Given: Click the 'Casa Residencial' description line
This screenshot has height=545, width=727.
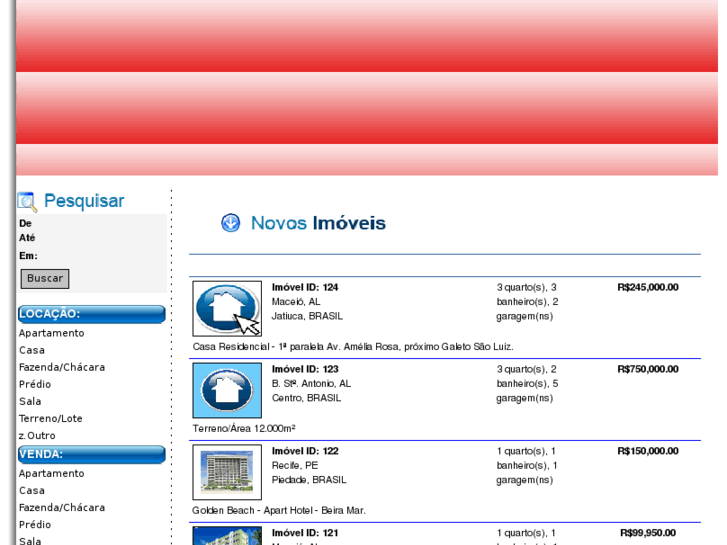Looking at the screenshot, I should 353,346.
